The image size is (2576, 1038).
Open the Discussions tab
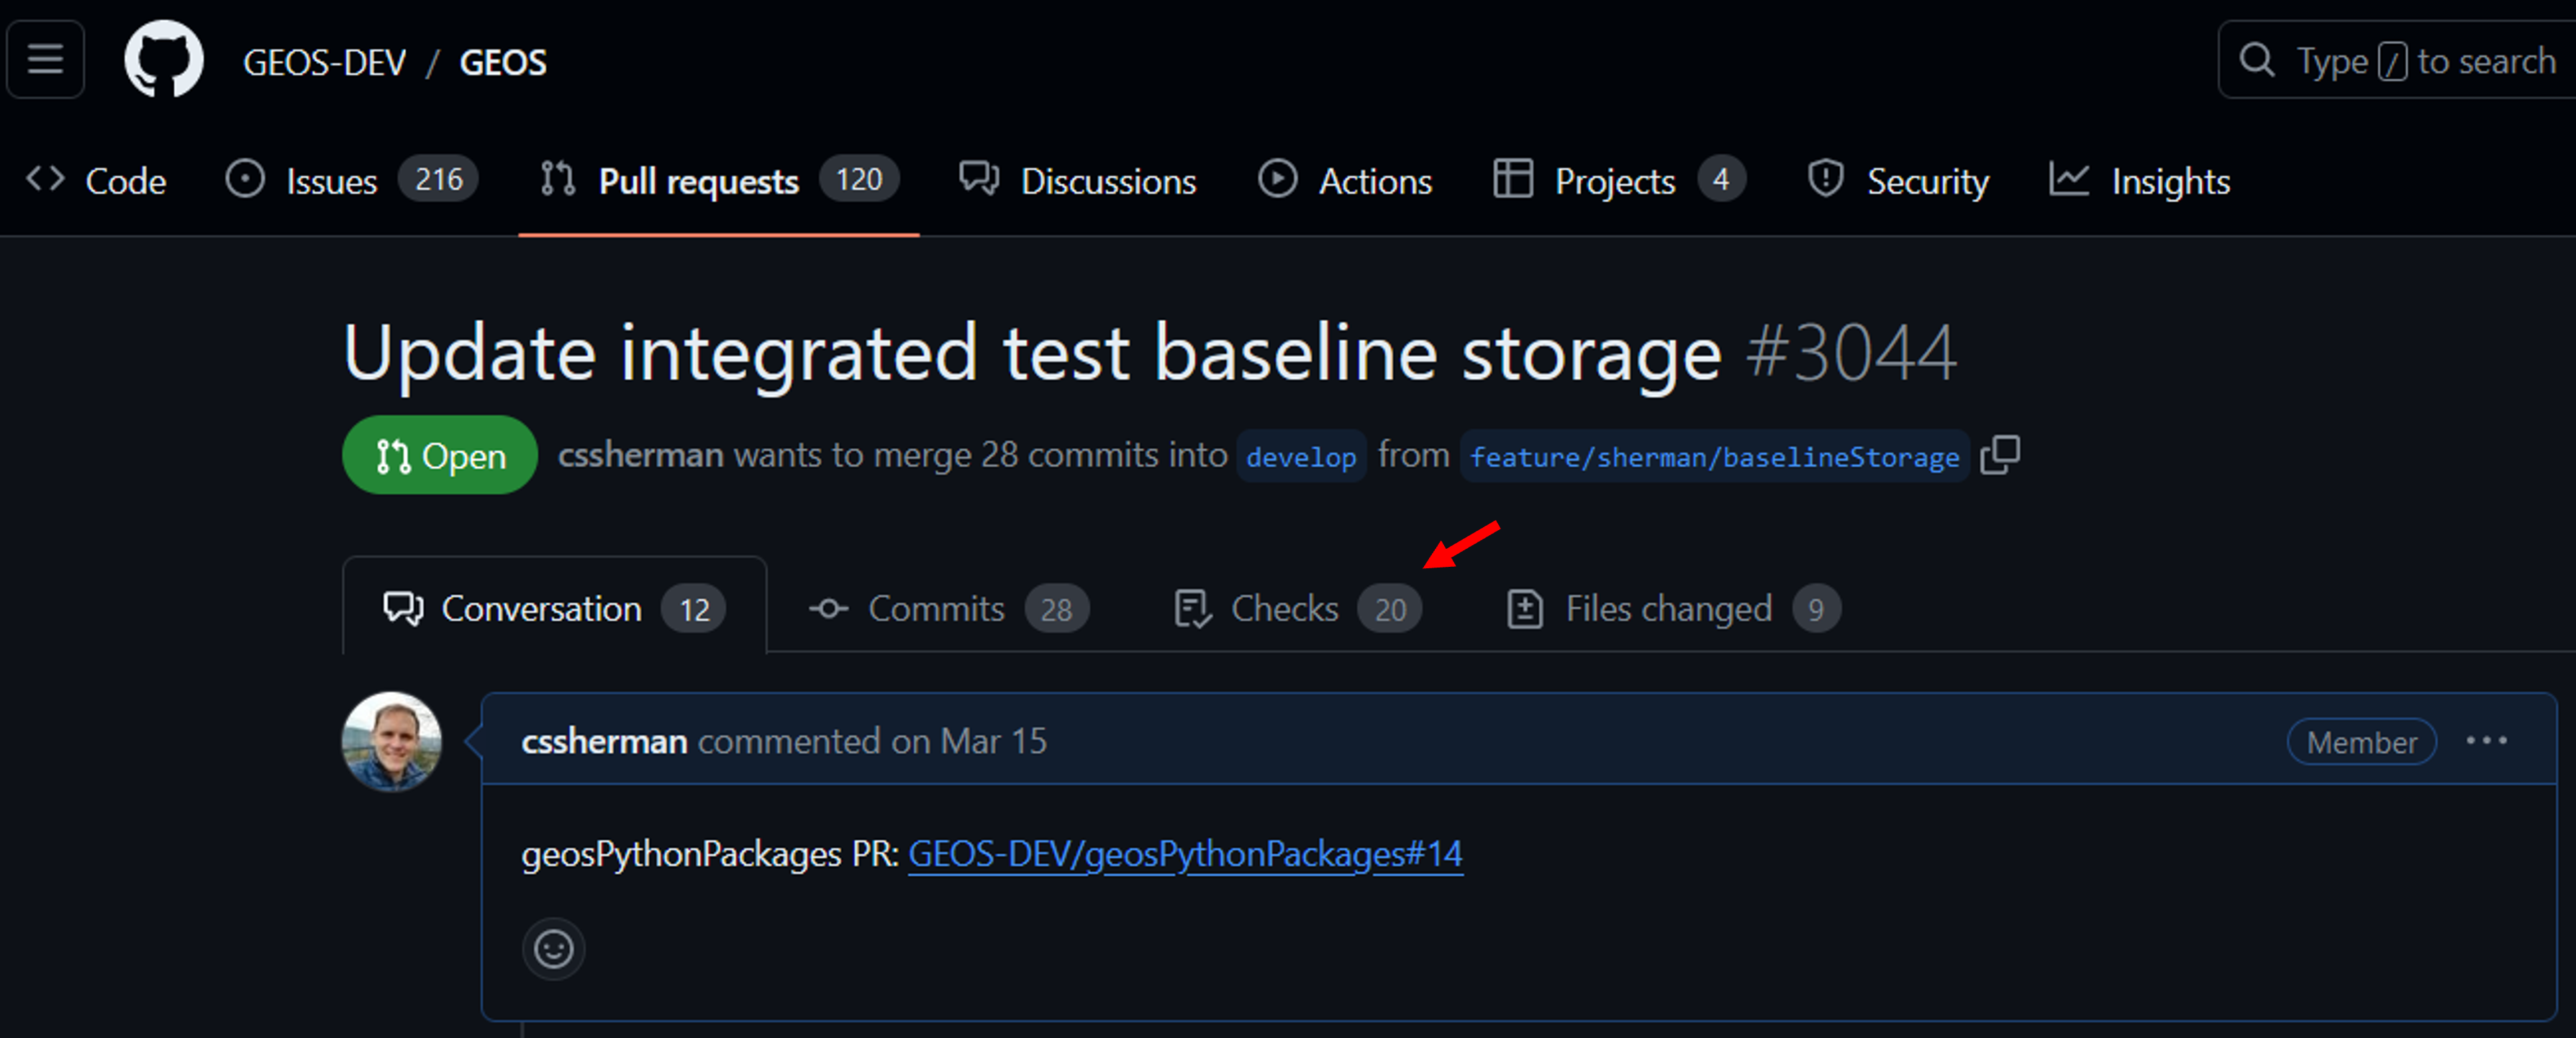click(x=1078, y=181)
